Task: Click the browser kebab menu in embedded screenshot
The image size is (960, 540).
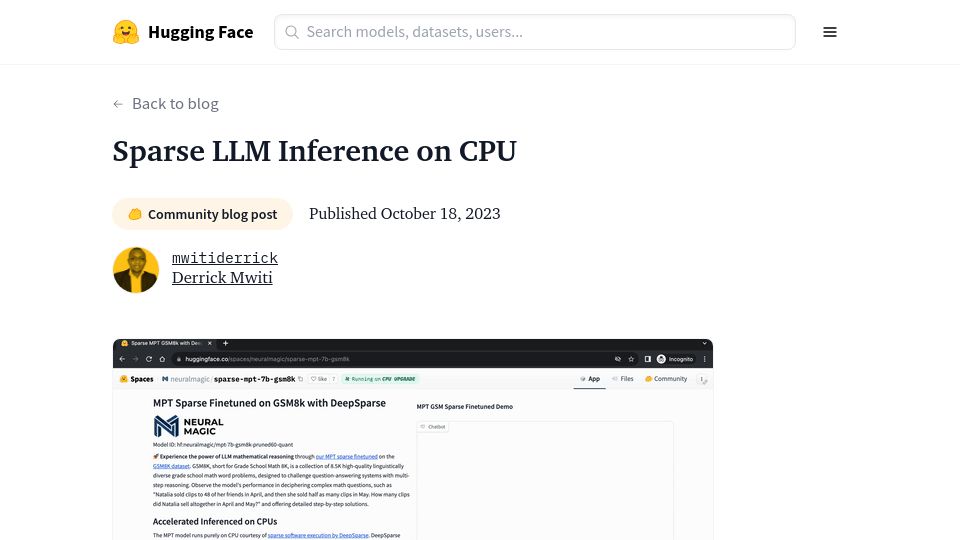Action: point(705,359)
